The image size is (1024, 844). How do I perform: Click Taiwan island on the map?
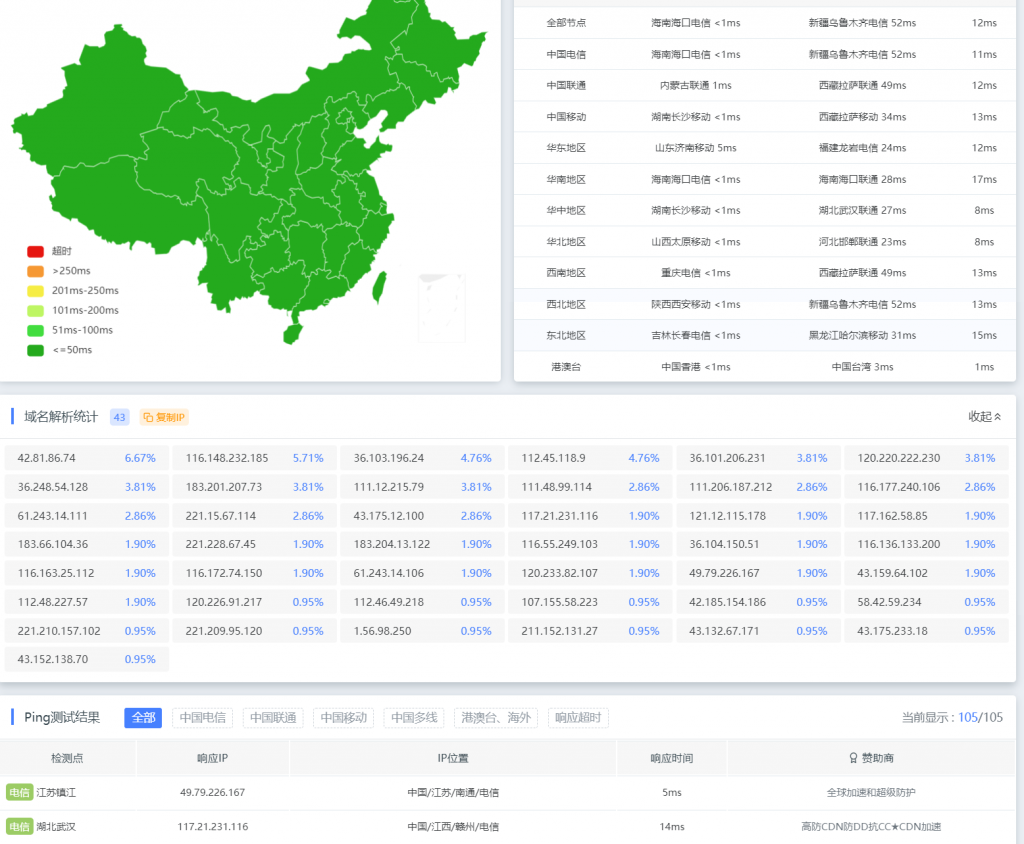378,286
